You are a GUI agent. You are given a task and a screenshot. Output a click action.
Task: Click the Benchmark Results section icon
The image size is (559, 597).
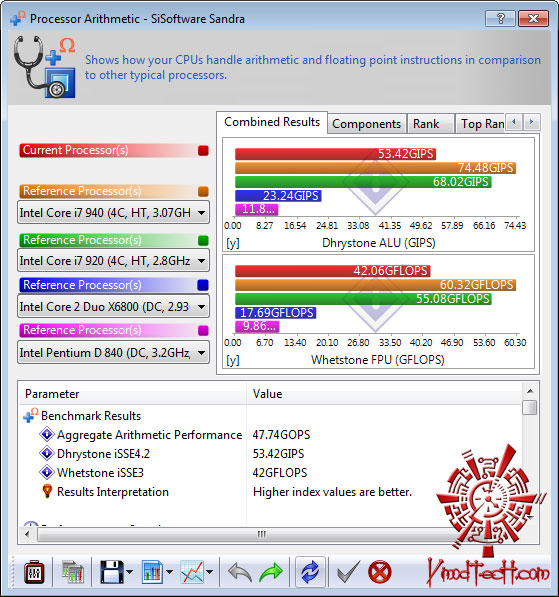pyautogui.click(x=31, y=415)
